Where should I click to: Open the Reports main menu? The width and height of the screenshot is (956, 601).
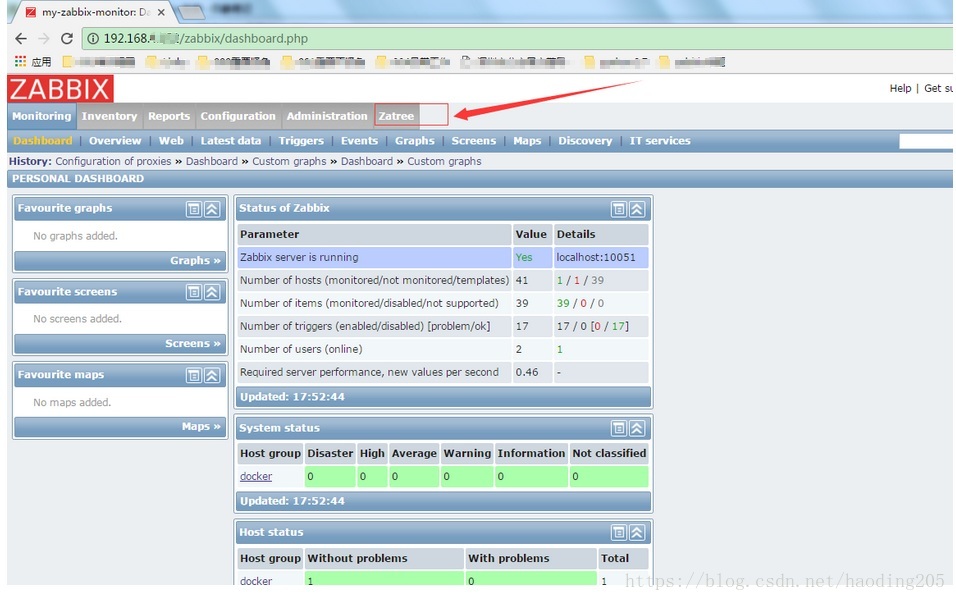click(x=169, y=116)
